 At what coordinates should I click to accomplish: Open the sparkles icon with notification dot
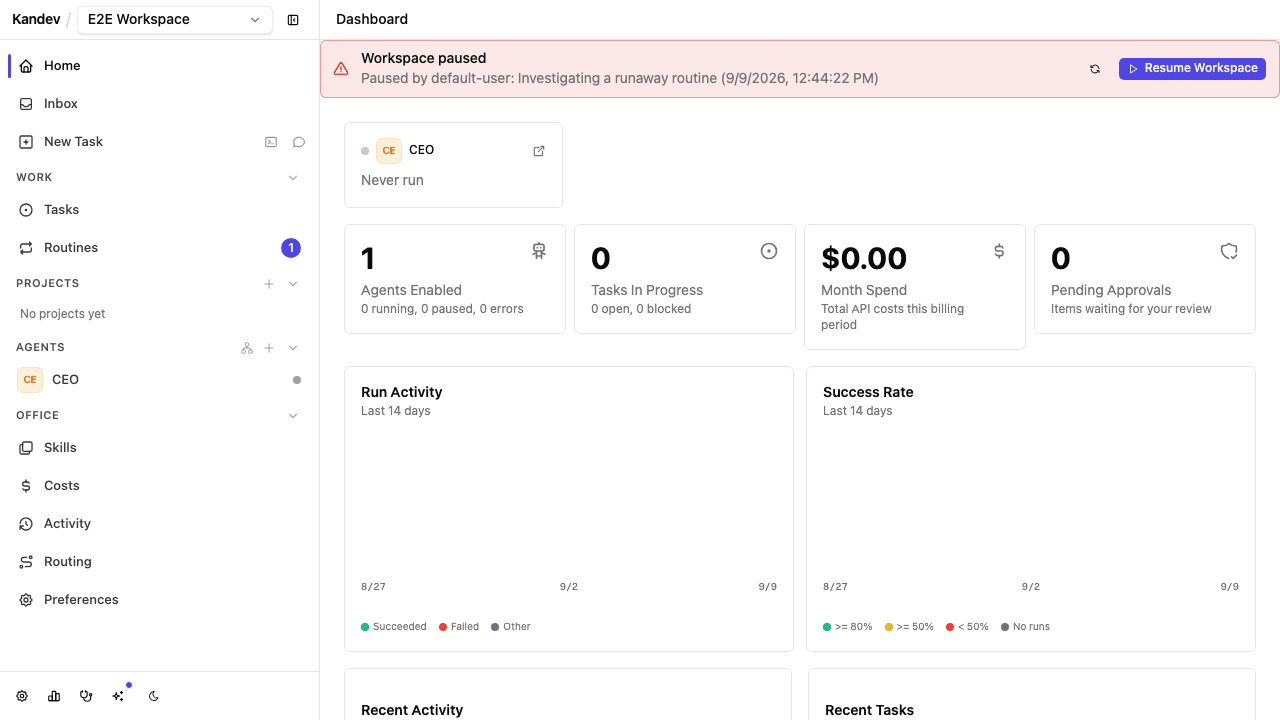coord(119,696)
